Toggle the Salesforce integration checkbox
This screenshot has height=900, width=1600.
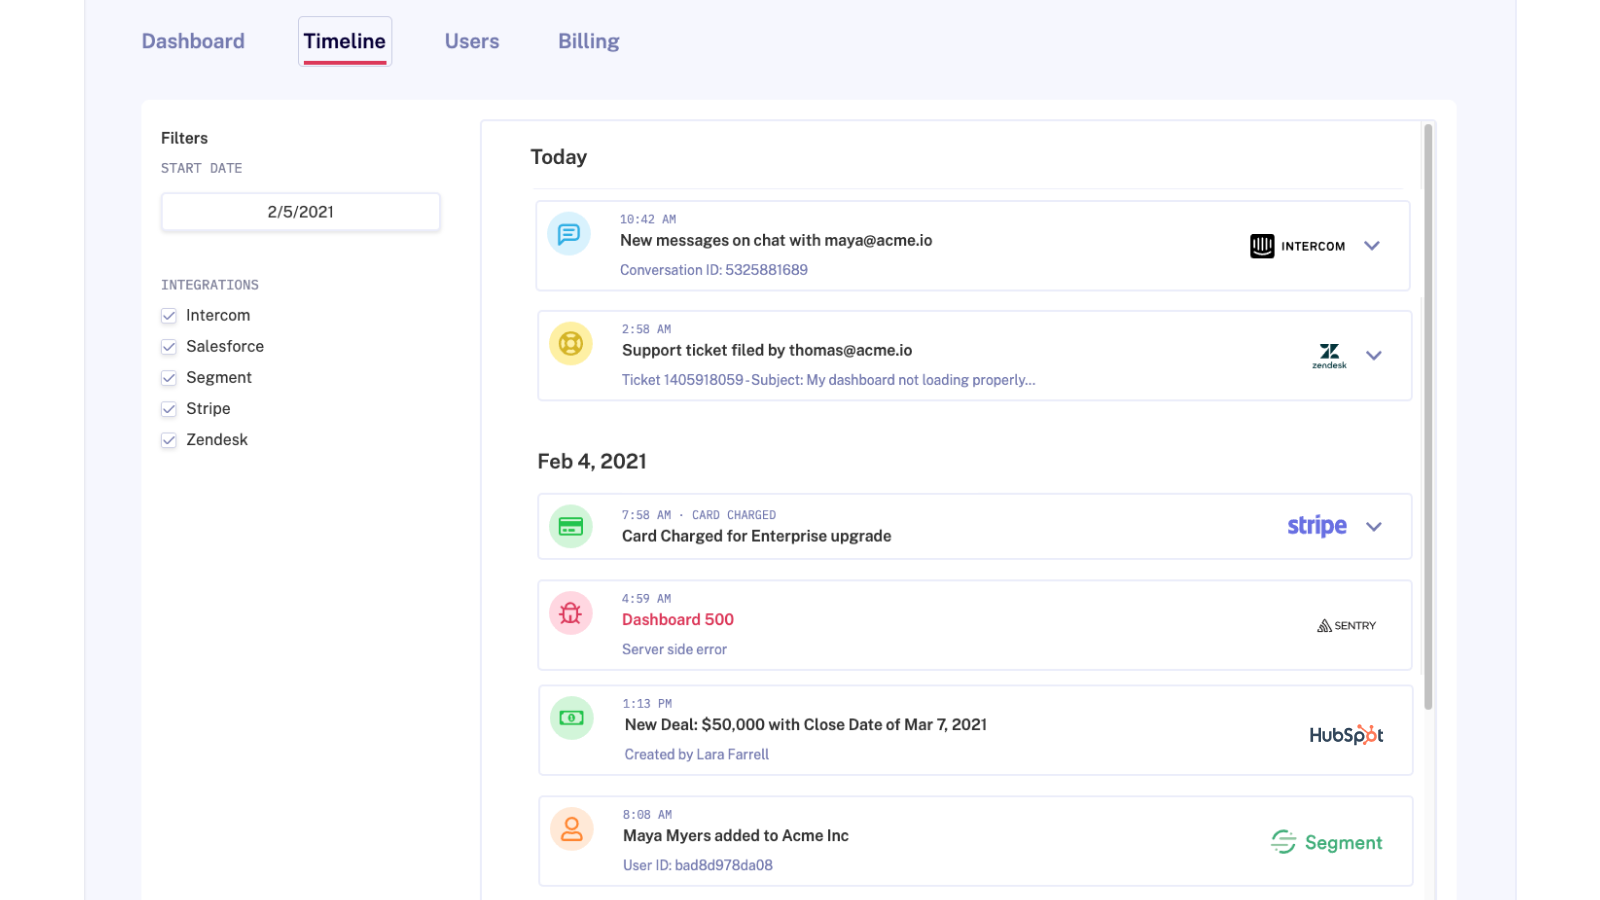pyautogui.click(x=169, y=347)
